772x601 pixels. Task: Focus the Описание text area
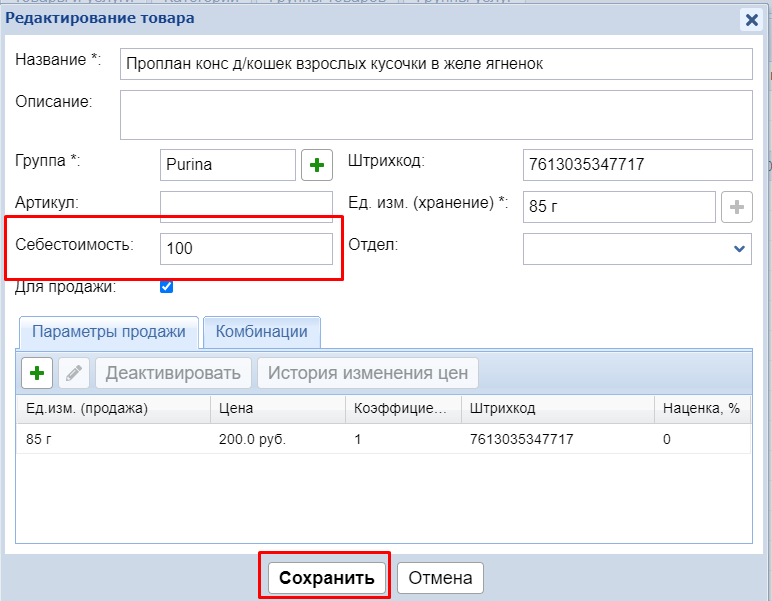[x=435, y=114]
